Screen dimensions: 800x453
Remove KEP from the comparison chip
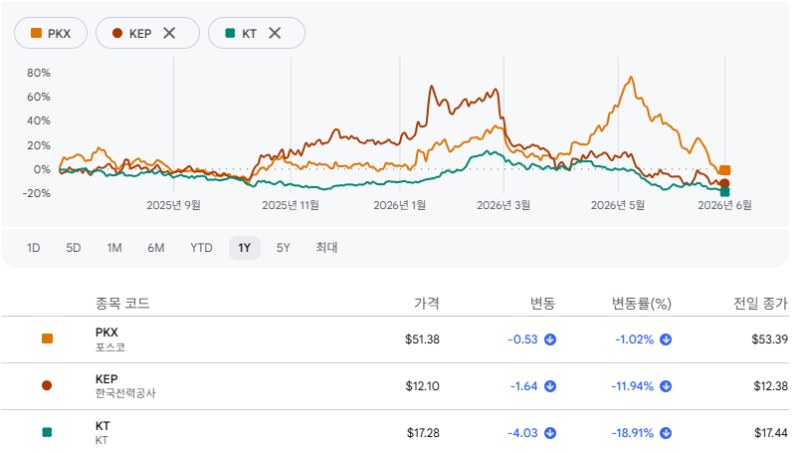(x=169, y=33)
